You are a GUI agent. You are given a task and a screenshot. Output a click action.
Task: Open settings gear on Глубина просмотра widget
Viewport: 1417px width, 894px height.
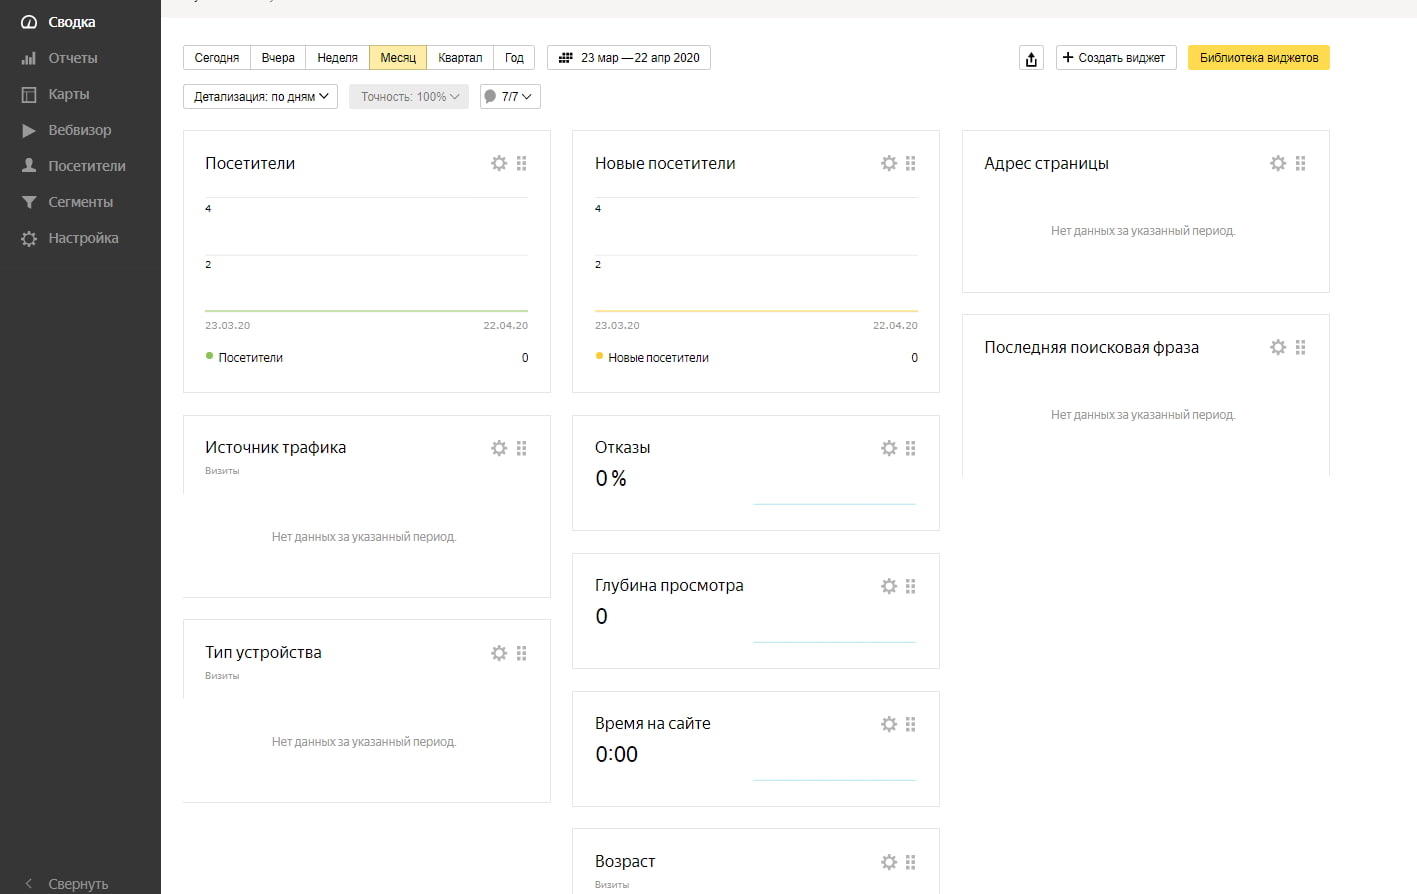click(x=889, y=586)
